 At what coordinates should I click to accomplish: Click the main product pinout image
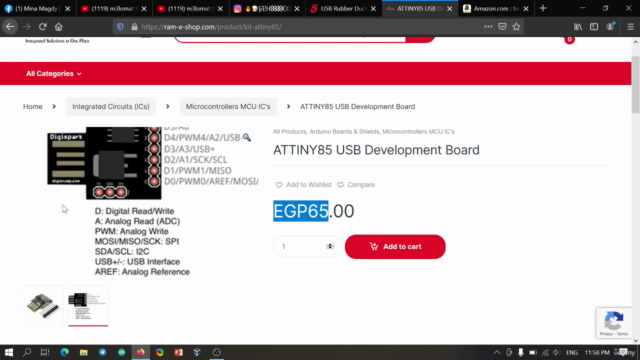(152, 202)
